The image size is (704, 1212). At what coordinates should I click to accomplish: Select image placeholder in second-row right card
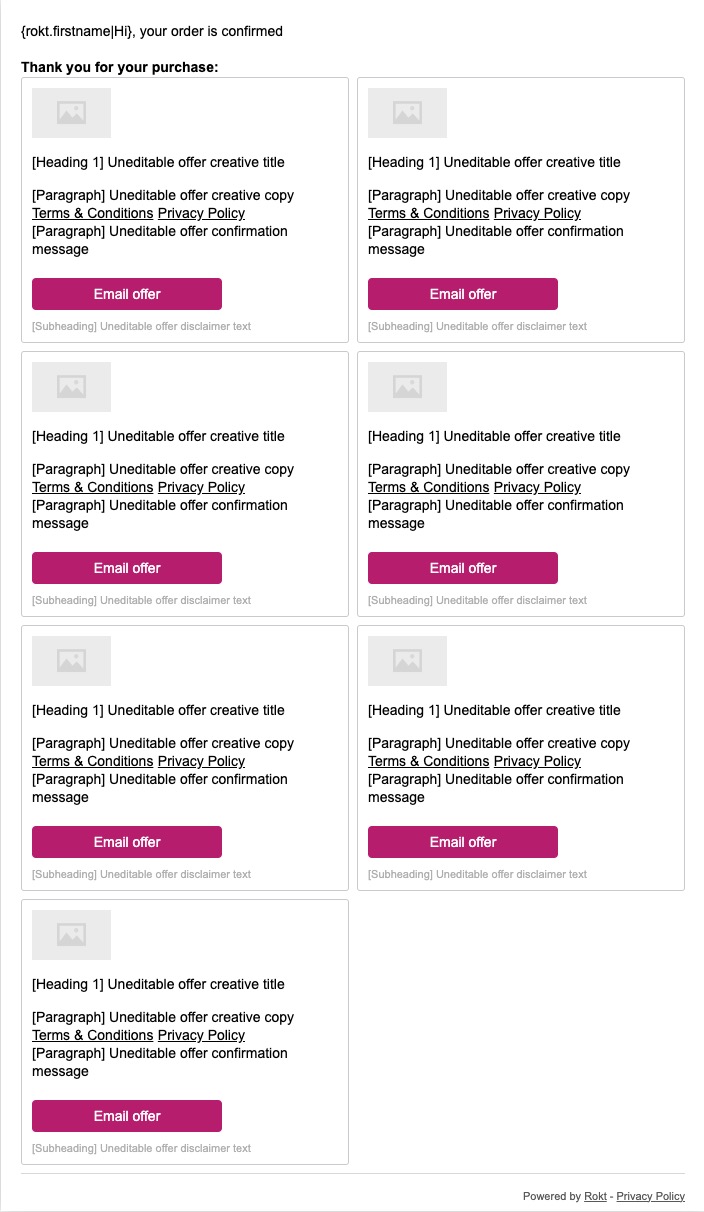coord(407,387)
